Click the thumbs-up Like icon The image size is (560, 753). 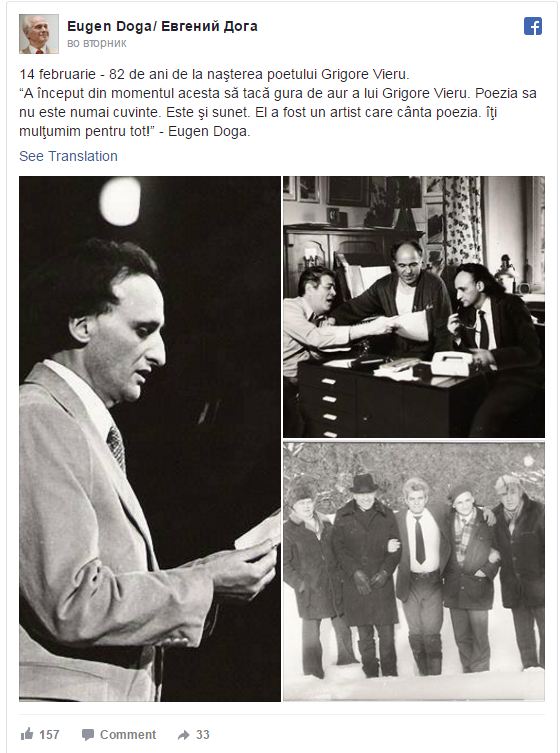pyautogui.click(x=27, y=734)
